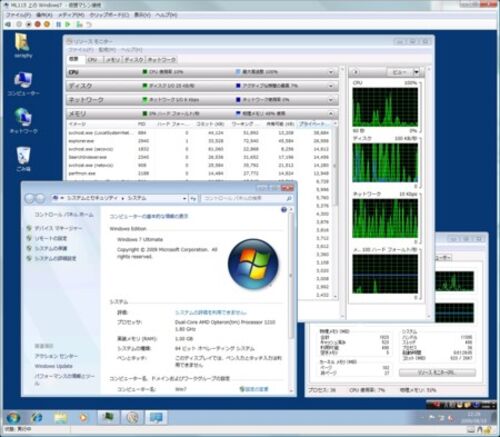Screen dimensions: 500x437
Task: Click the red Shut Down VM icon
Action: click(x=38, y=24)
